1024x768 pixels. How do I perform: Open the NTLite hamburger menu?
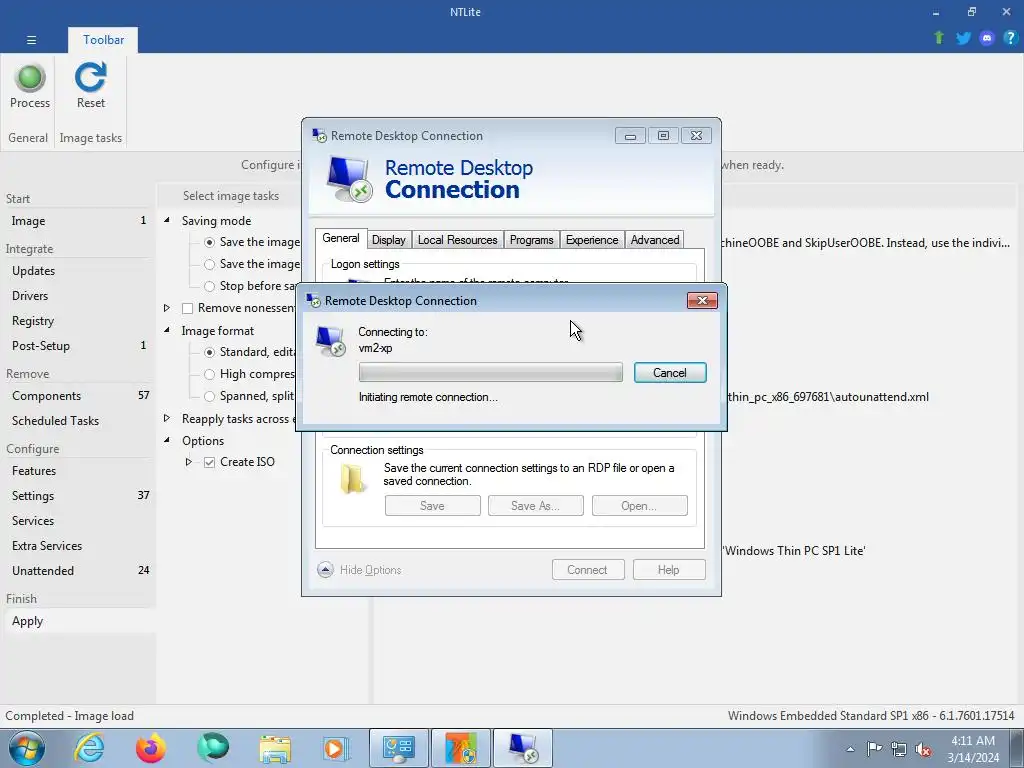tap(31, 40)
